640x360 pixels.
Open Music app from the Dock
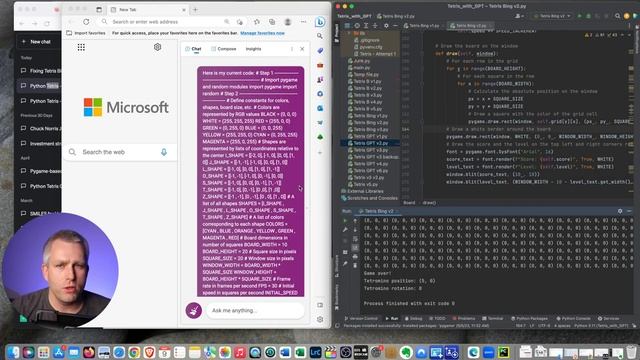tap(240, 351)
